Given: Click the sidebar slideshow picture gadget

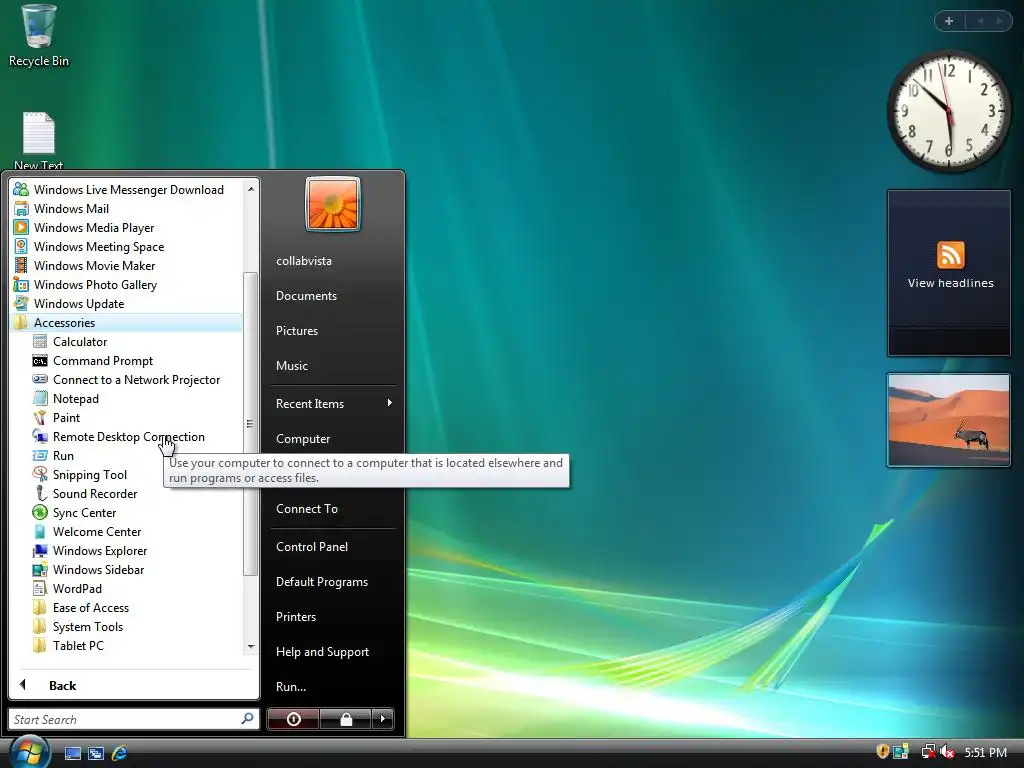Looking at the screenshot, I should pos(948,420).
